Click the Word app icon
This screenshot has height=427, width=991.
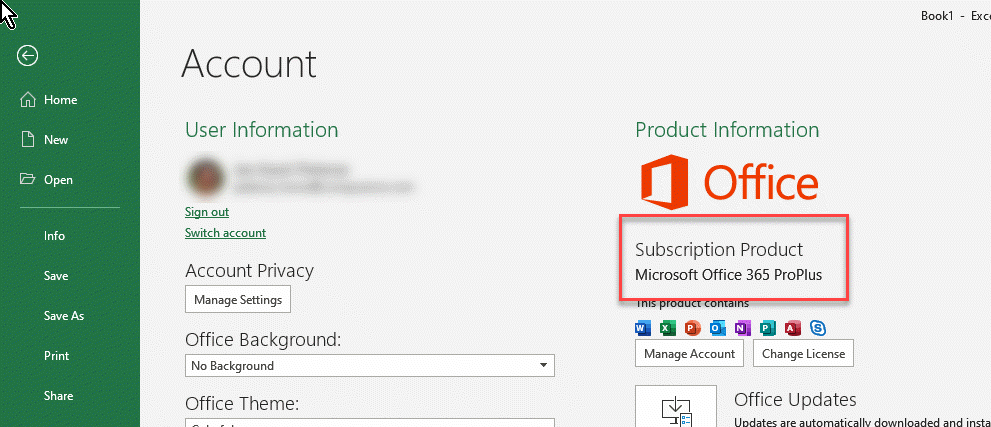point(643,328)
